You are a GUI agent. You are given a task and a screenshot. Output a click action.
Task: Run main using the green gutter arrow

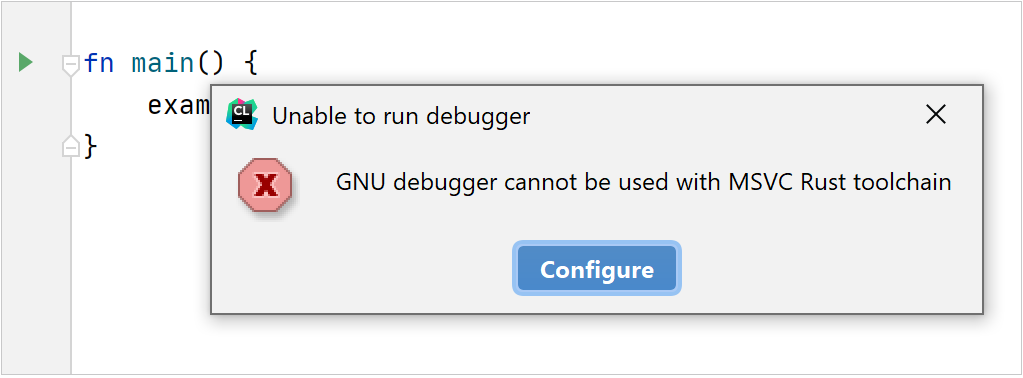coord(25,63)
